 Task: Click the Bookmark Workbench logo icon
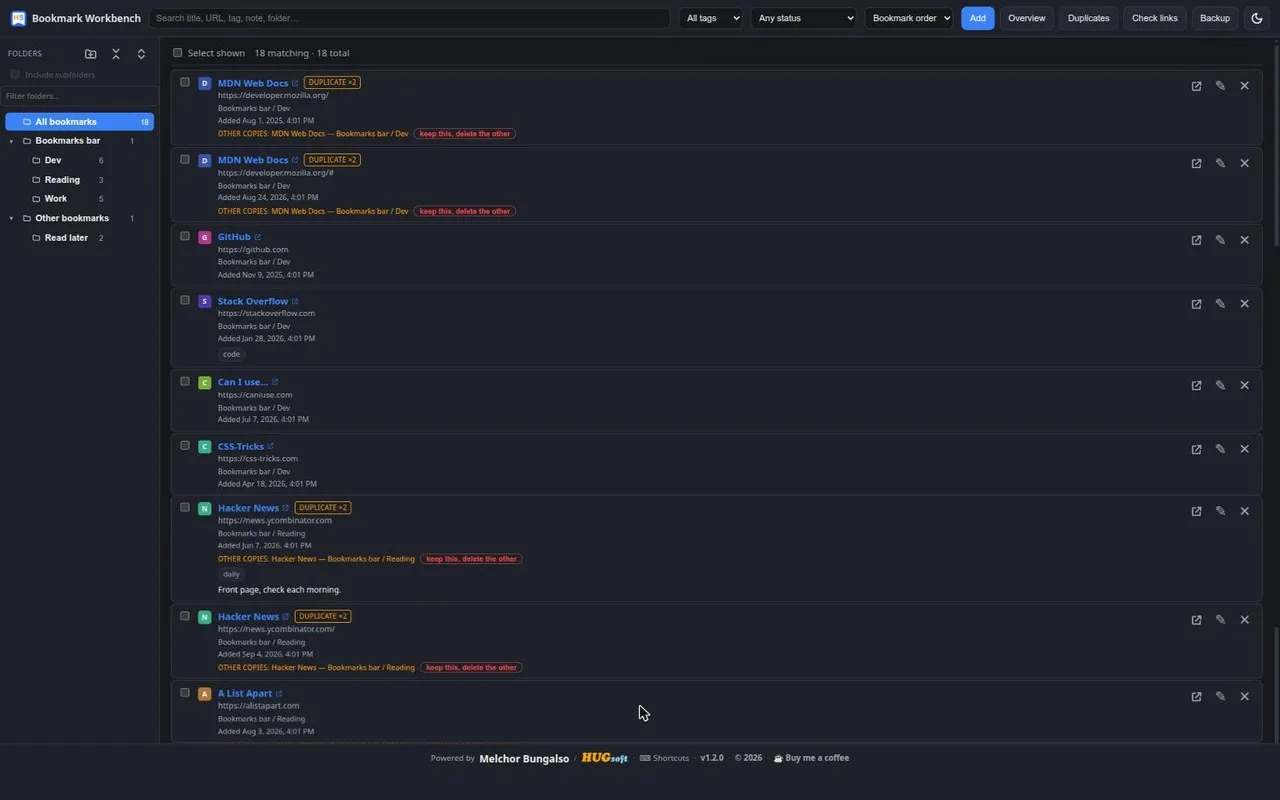(18, 18)
